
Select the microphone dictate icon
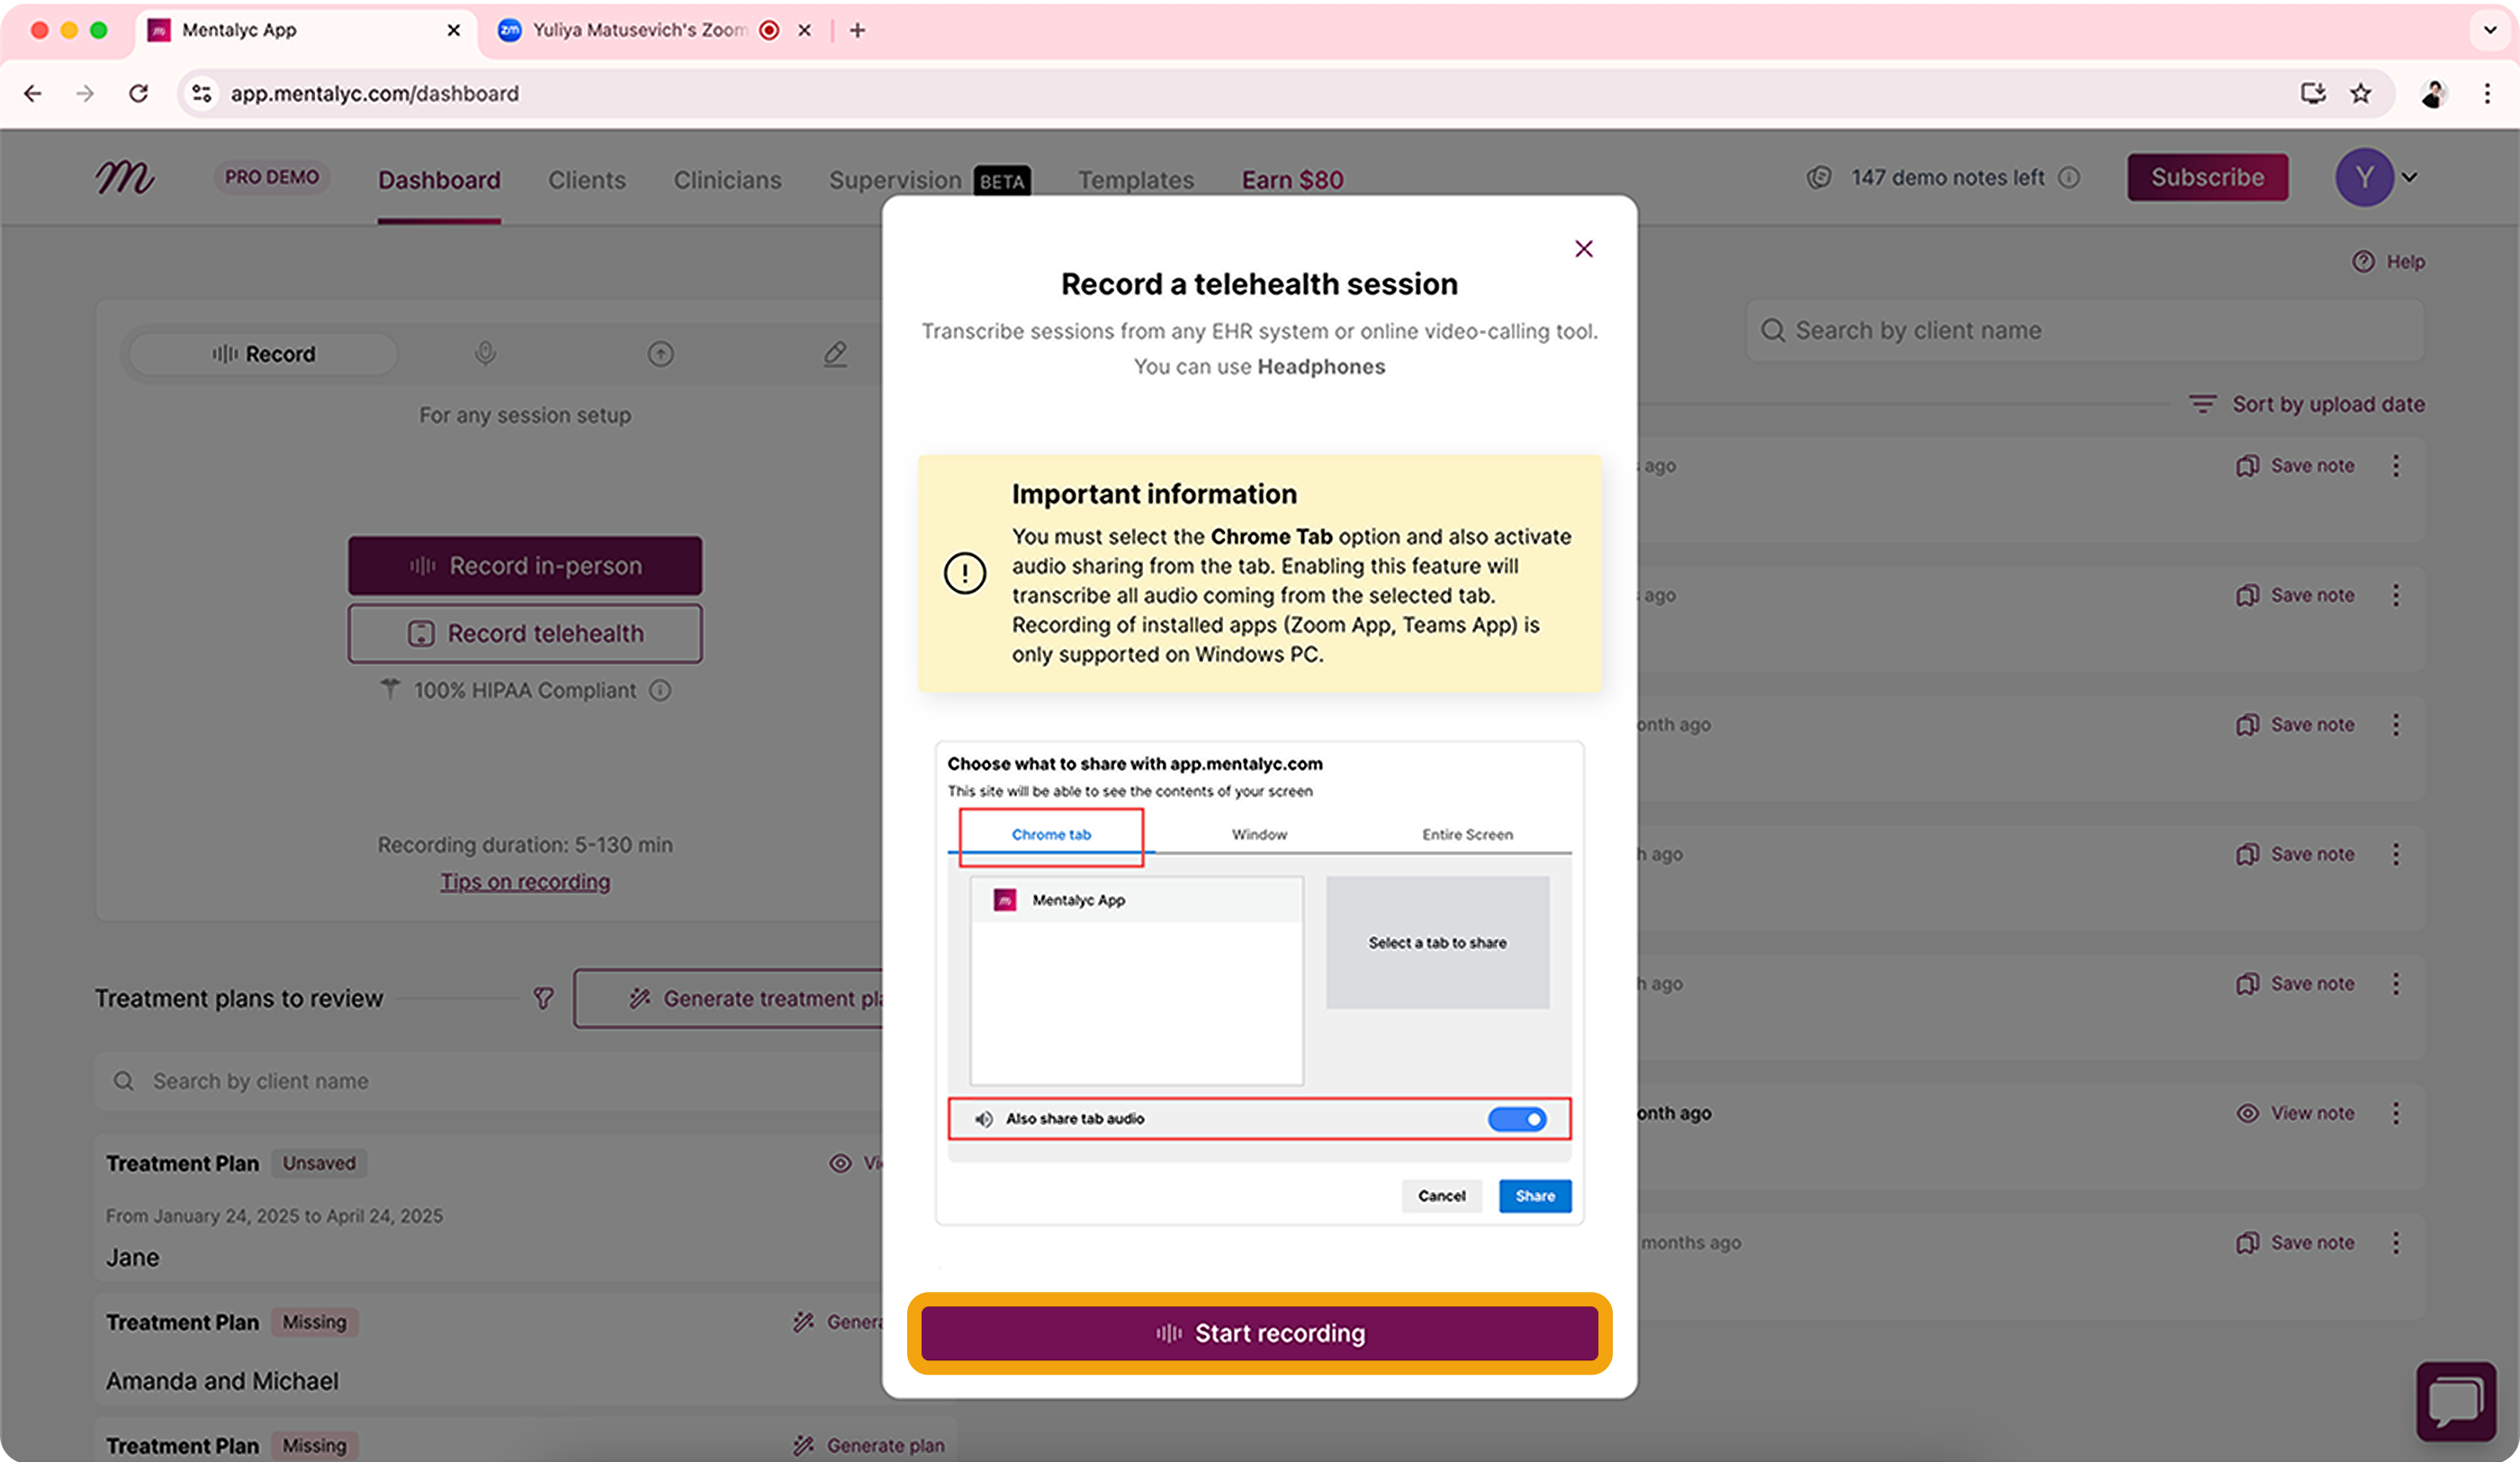click(x=485, y=354)
